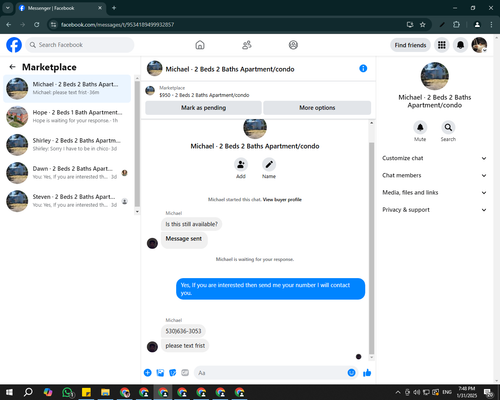Open Shirley conversation in chat list

[67, 145]
